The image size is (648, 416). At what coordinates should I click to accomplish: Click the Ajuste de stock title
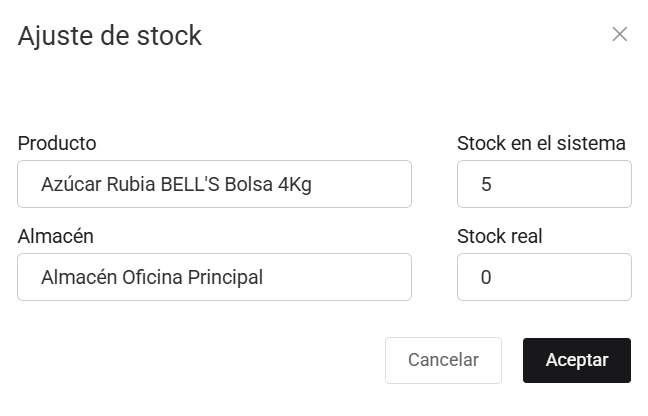110,36
